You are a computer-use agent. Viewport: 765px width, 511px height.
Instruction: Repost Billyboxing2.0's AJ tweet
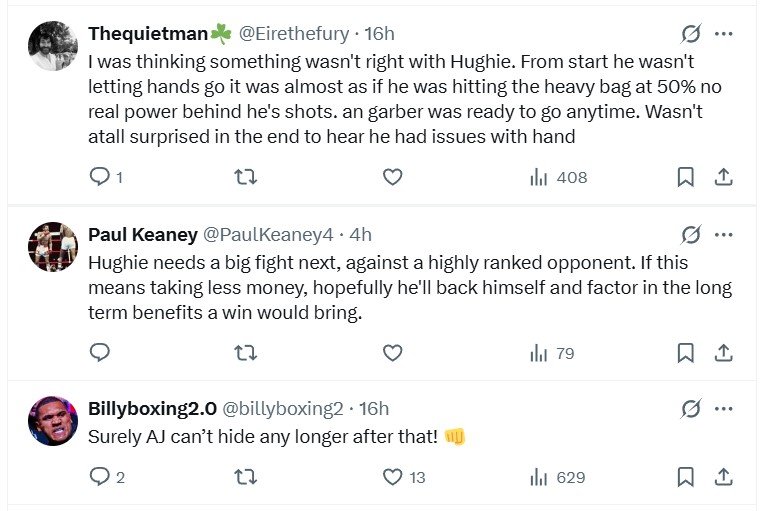pyautogui.click(x=245, y=477)
